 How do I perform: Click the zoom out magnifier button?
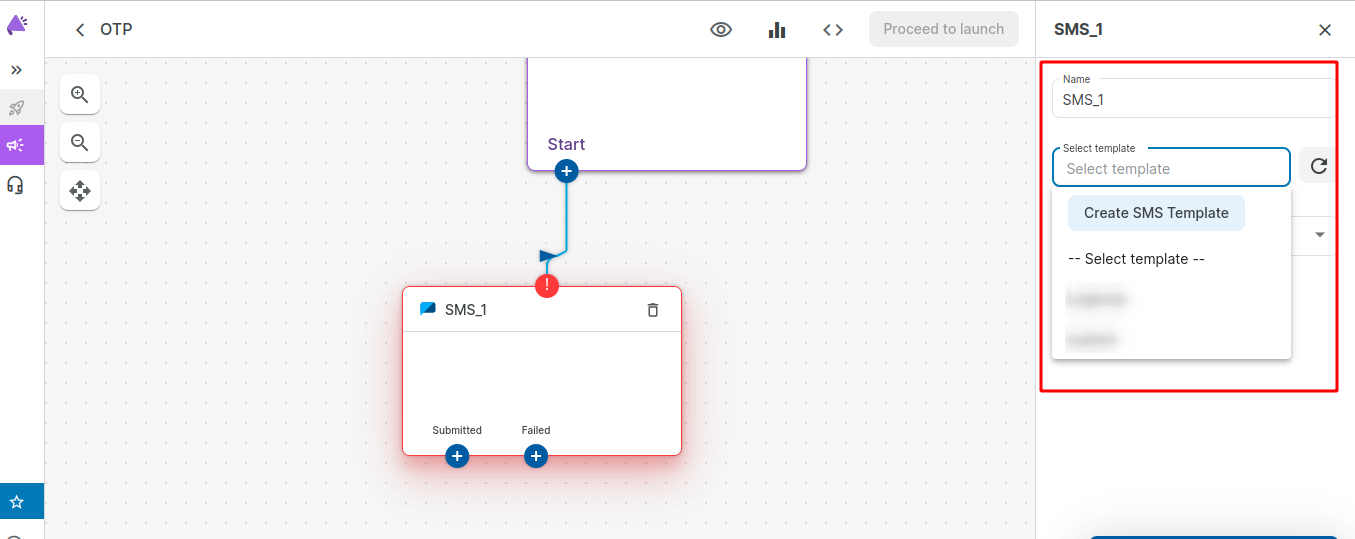(x=80, y=142)
